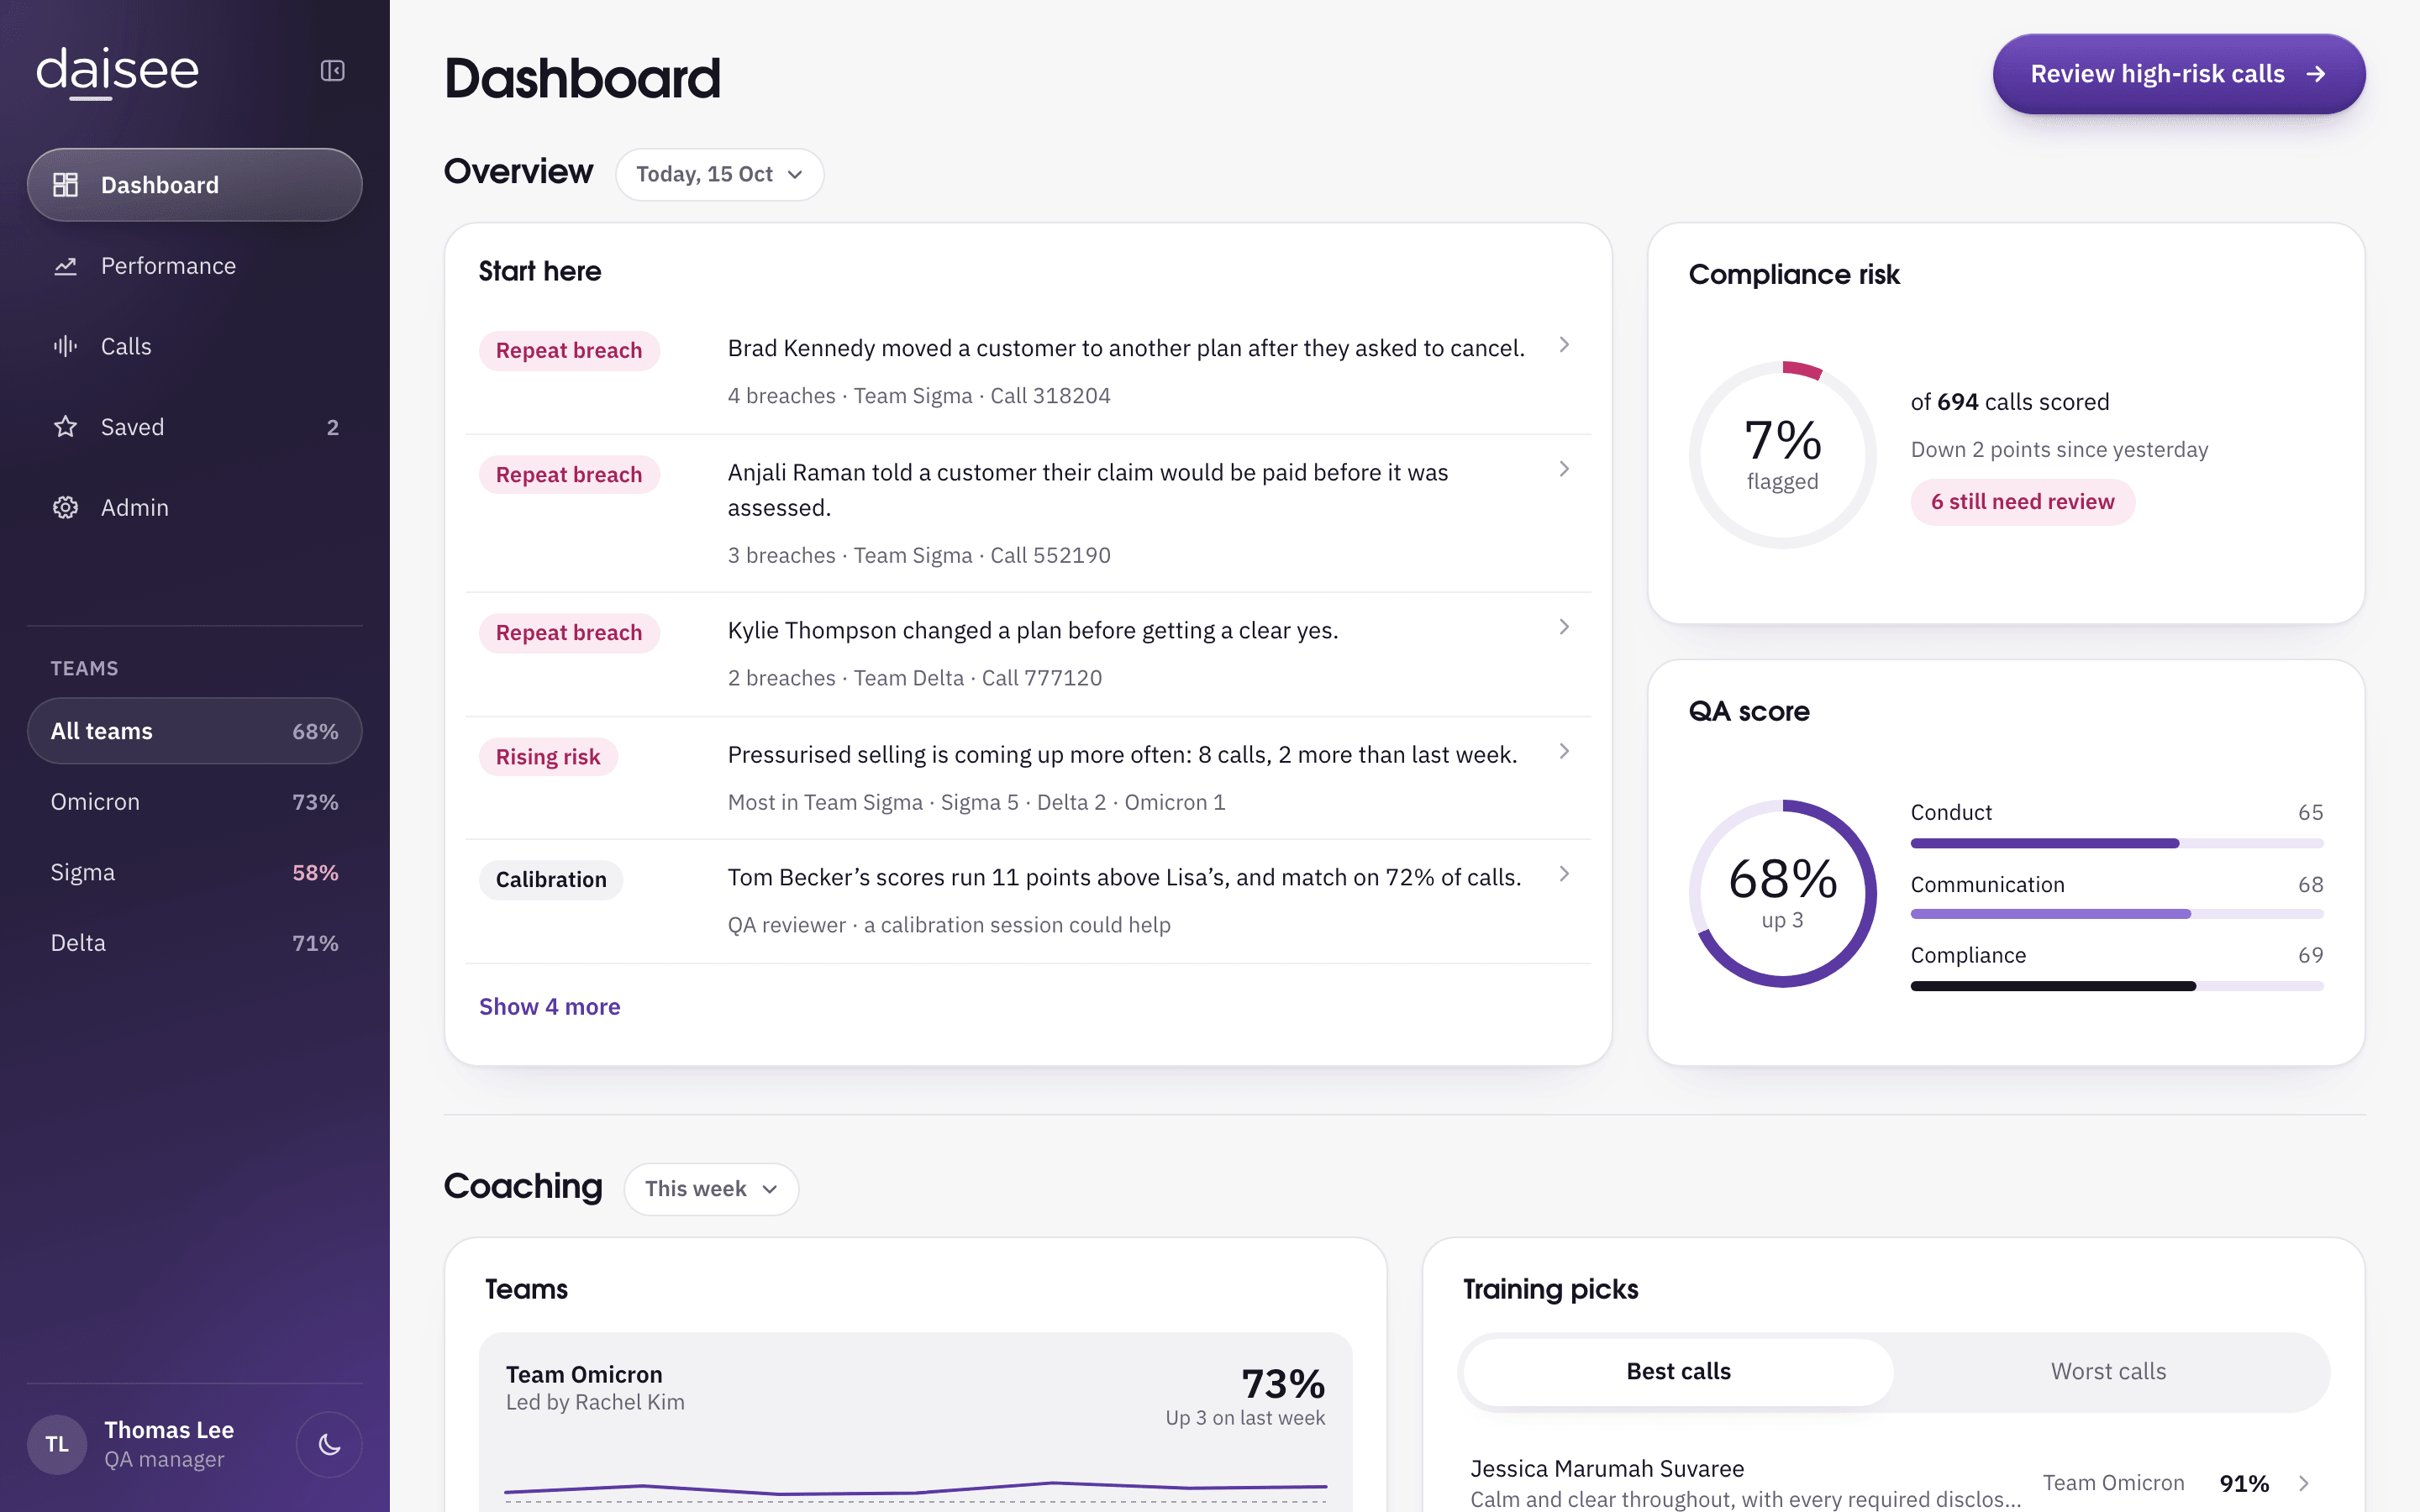This screenshot has height=1512, width=2420.
Task: Open the Brad Kennedy breach row chevron
Action: coord(1564,345)
